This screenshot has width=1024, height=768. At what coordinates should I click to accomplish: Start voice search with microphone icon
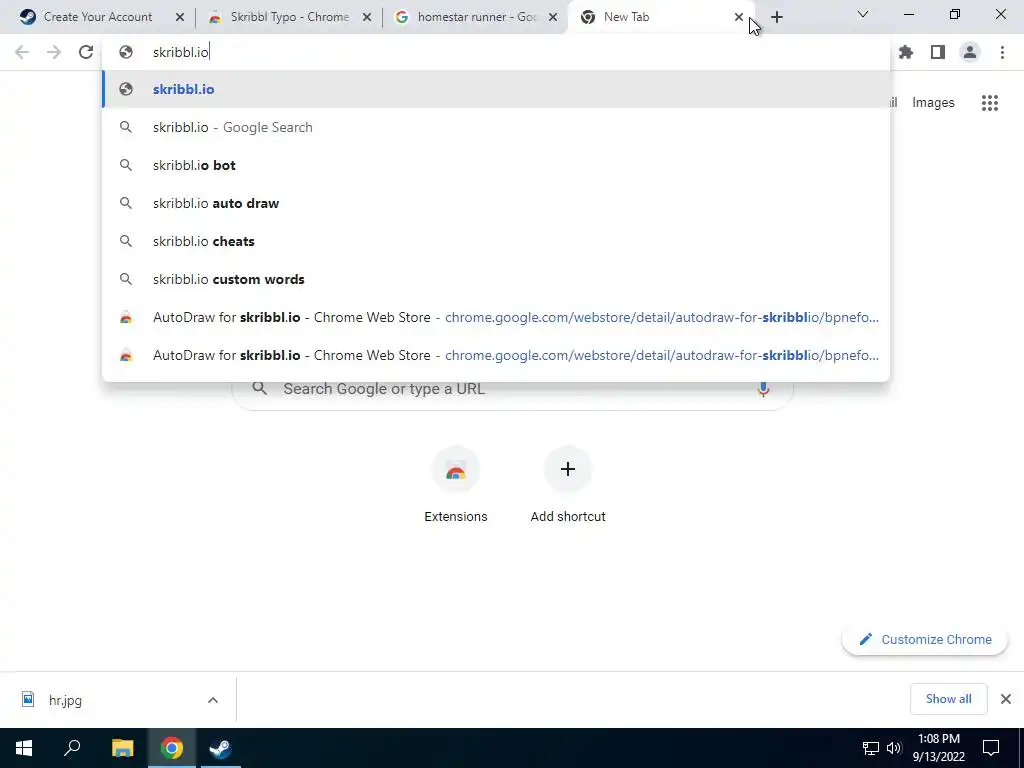(763, 389)
